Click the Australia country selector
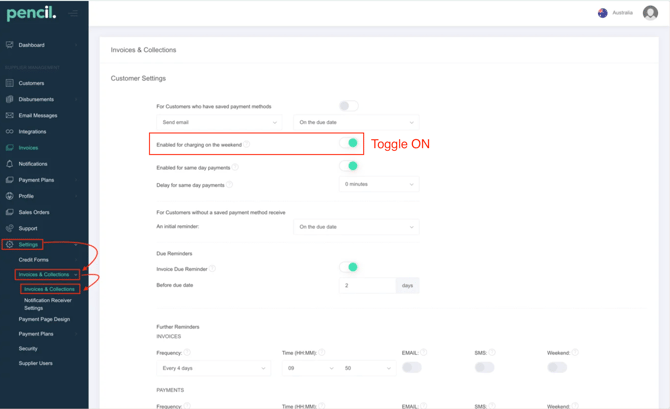 615,13
